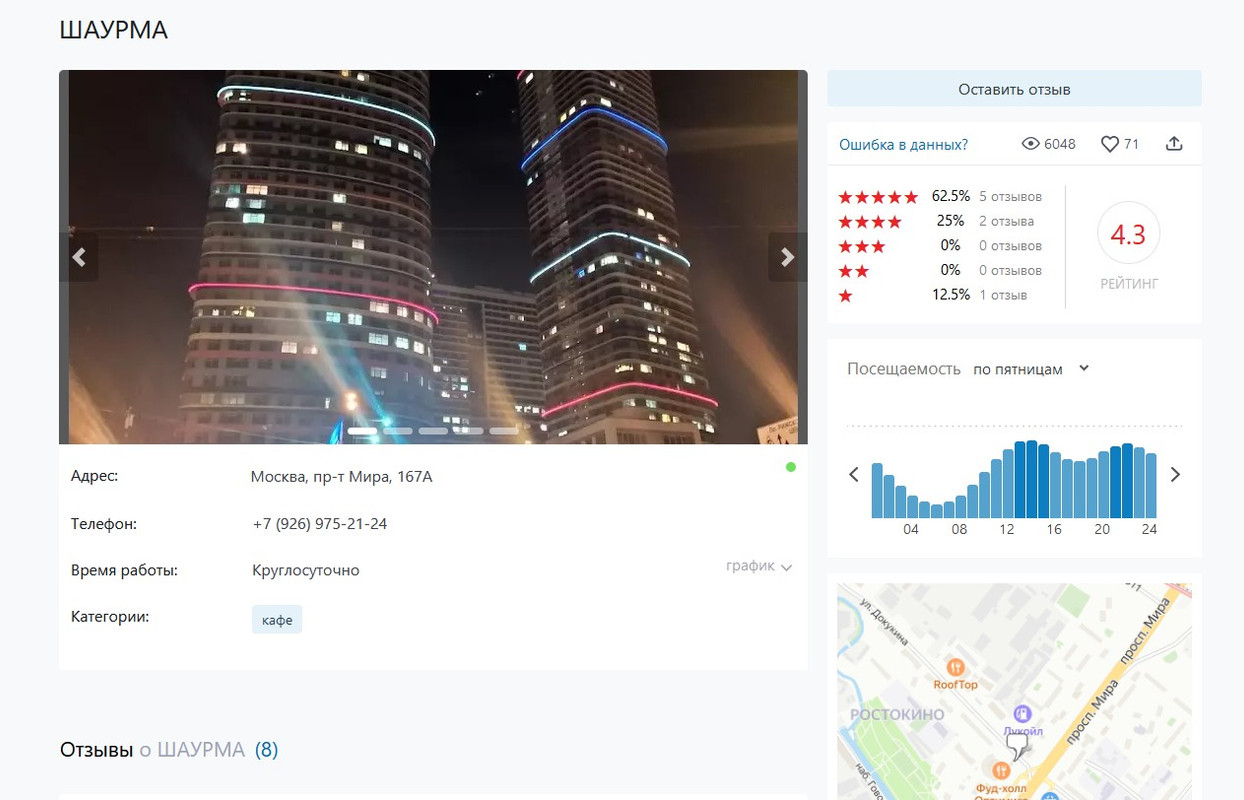Go to previous day in attendance chart

[853, 474]
